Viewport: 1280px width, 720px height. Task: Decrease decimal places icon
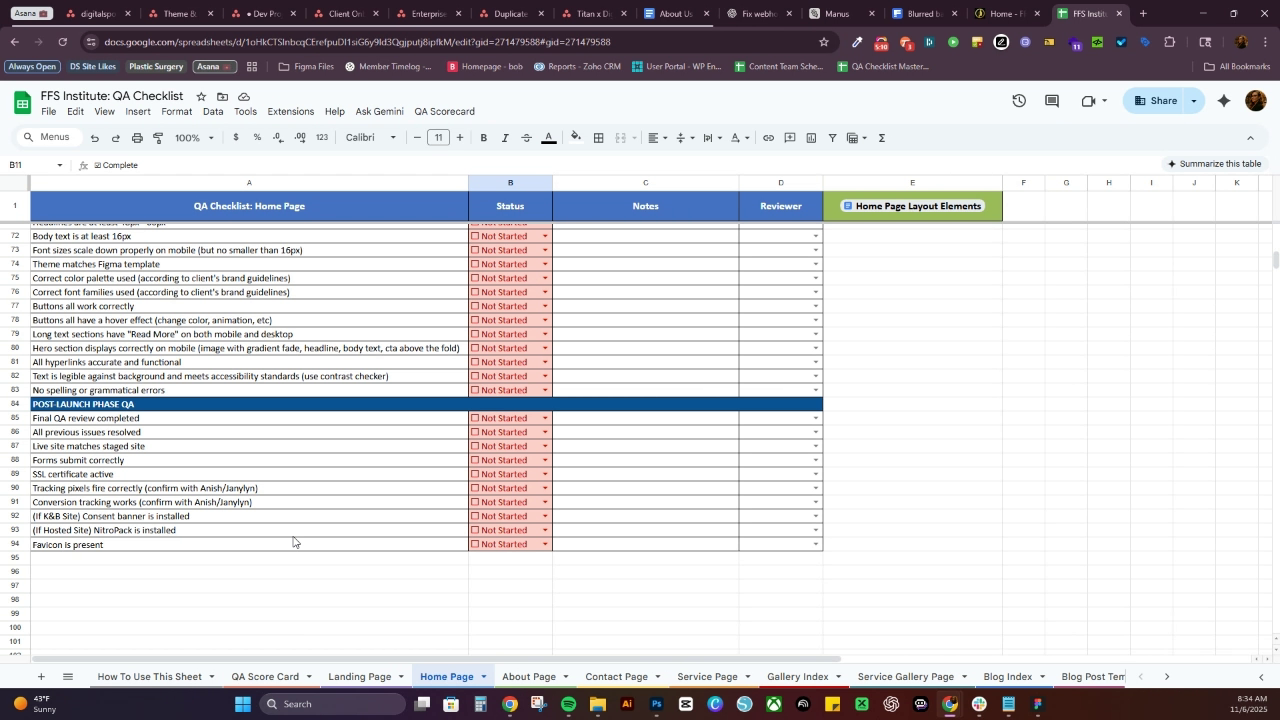(x=278, y=138)
